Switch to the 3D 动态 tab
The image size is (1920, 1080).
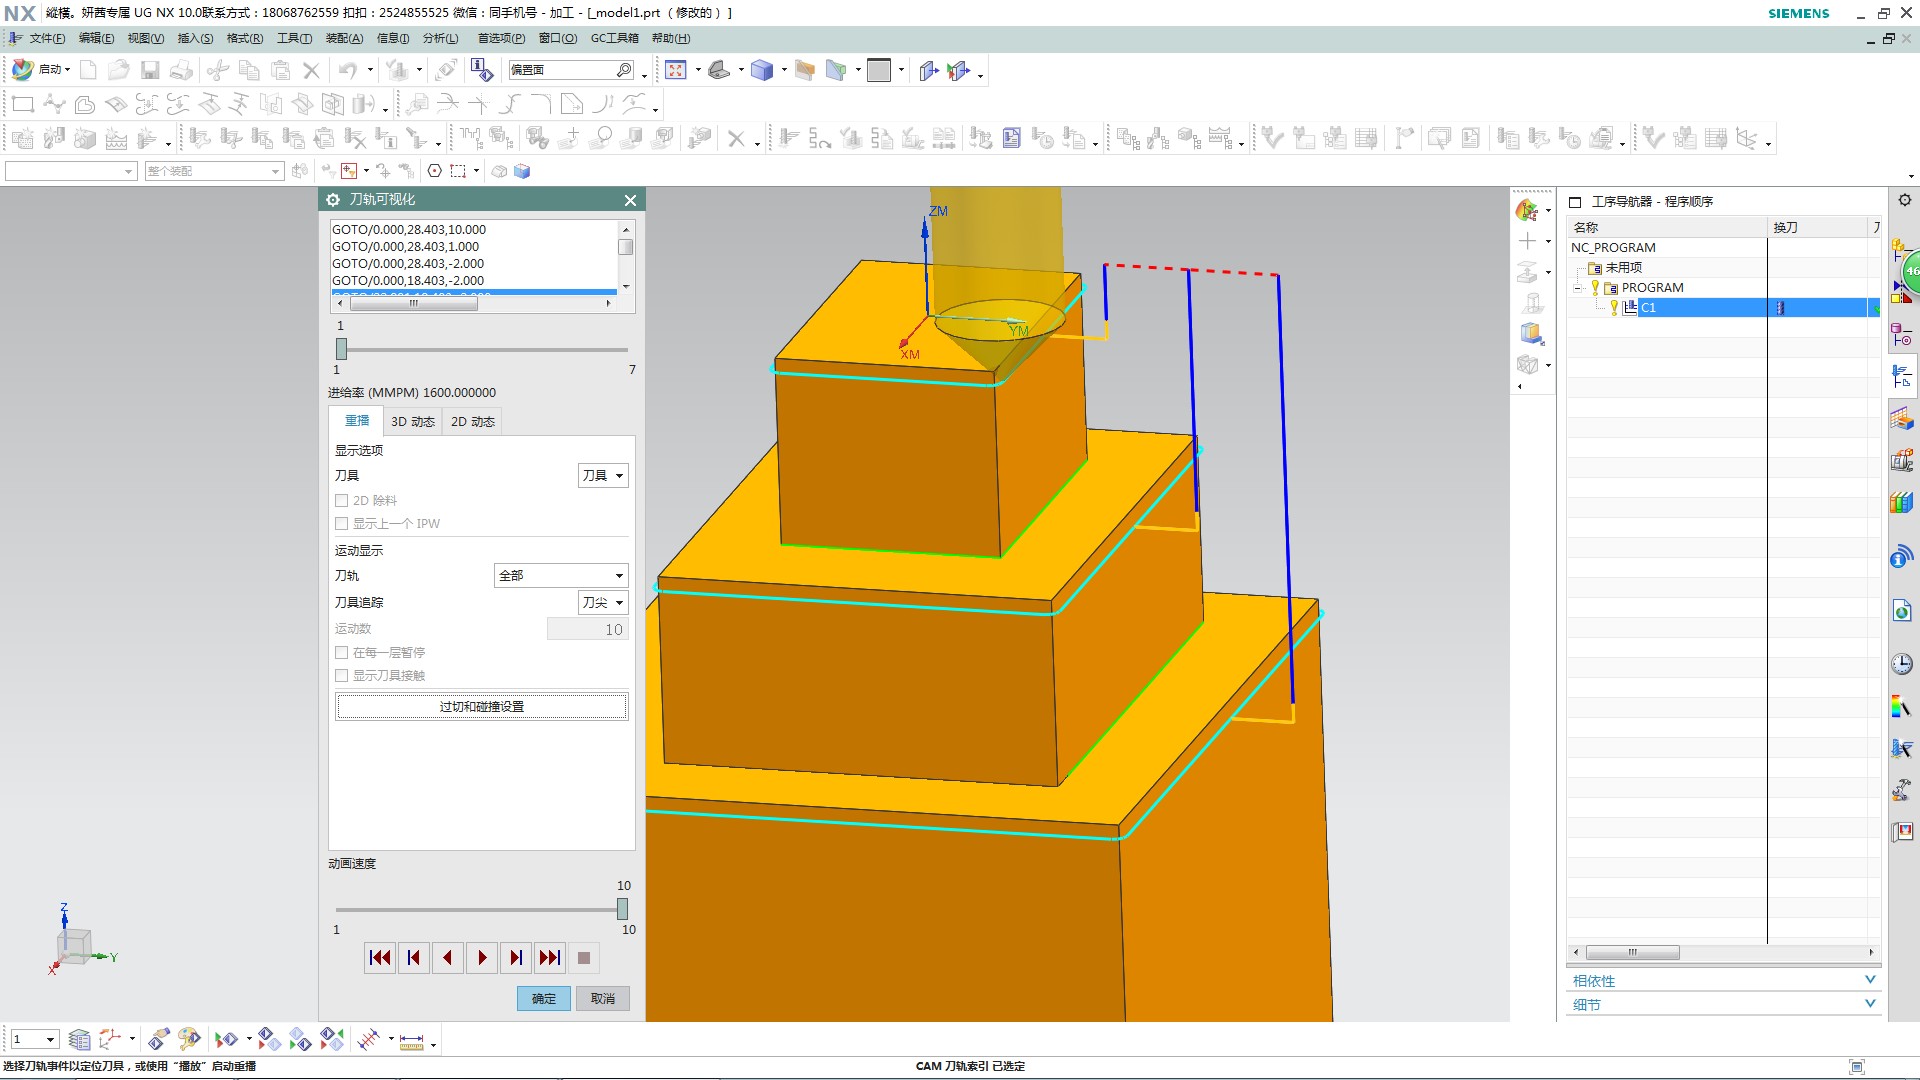[412, 421]
